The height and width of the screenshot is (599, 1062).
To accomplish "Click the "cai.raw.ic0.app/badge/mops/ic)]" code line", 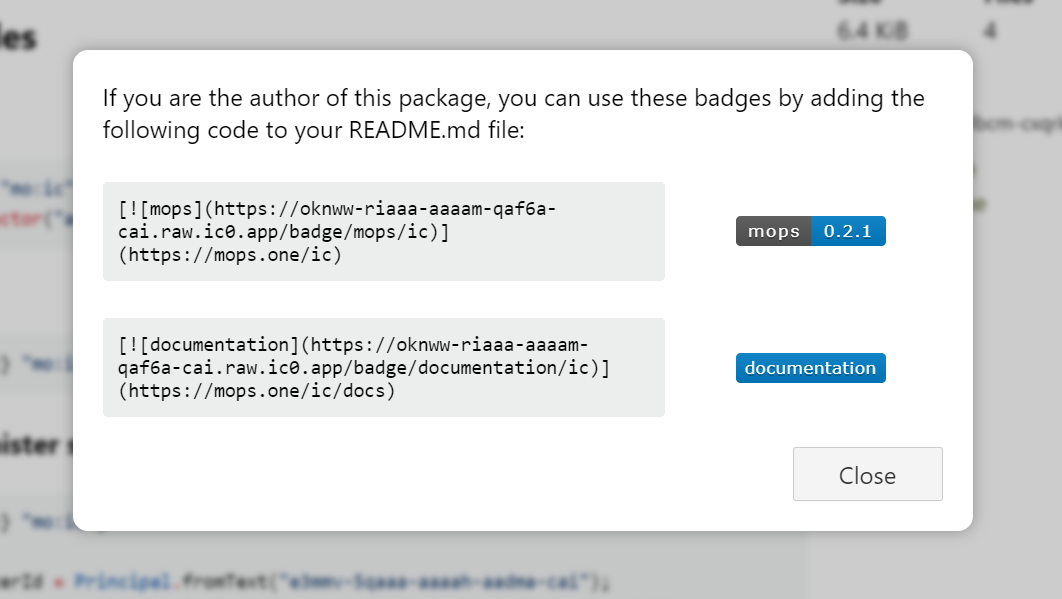I will 283,232.
